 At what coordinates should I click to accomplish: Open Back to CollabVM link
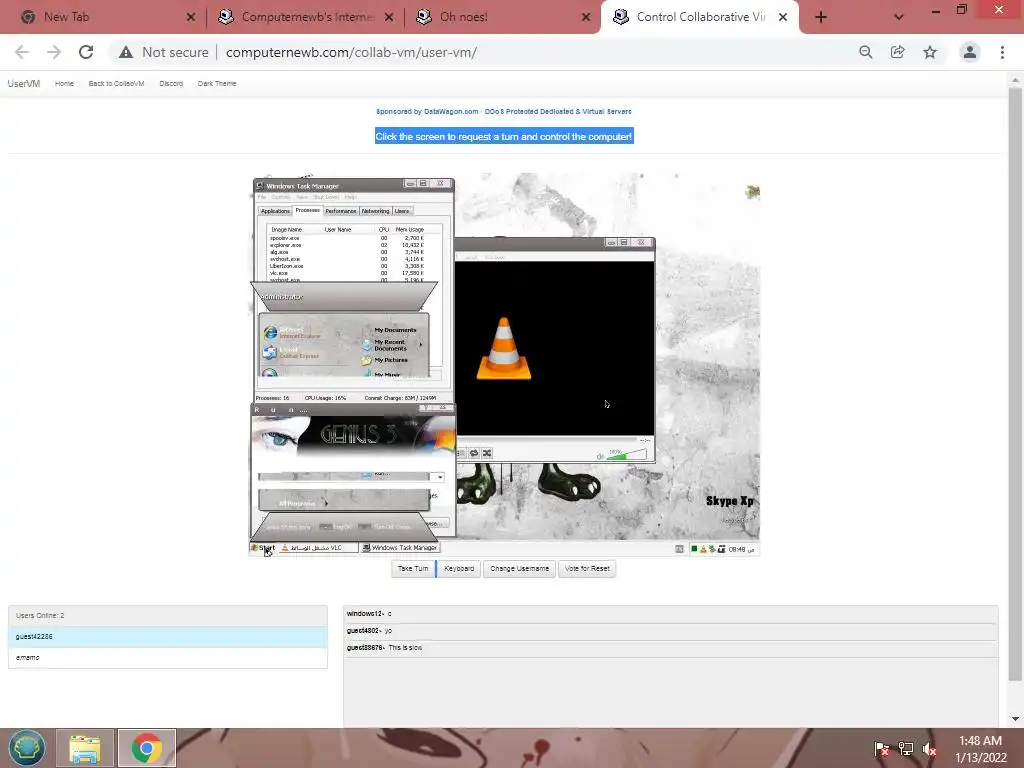coord(116,84)
